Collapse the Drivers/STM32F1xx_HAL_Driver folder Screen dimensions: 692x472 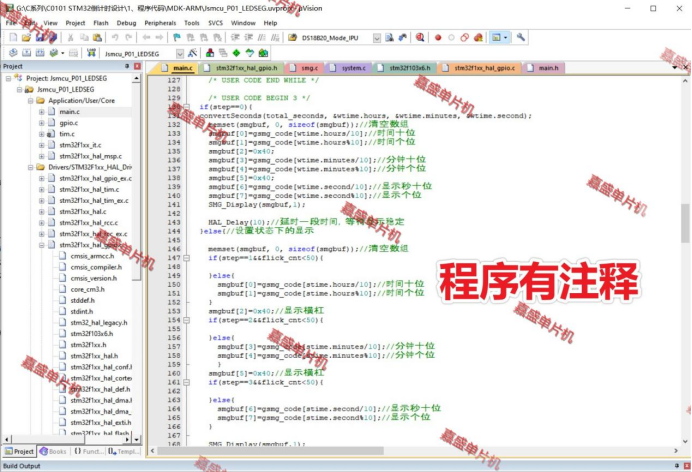30,167
